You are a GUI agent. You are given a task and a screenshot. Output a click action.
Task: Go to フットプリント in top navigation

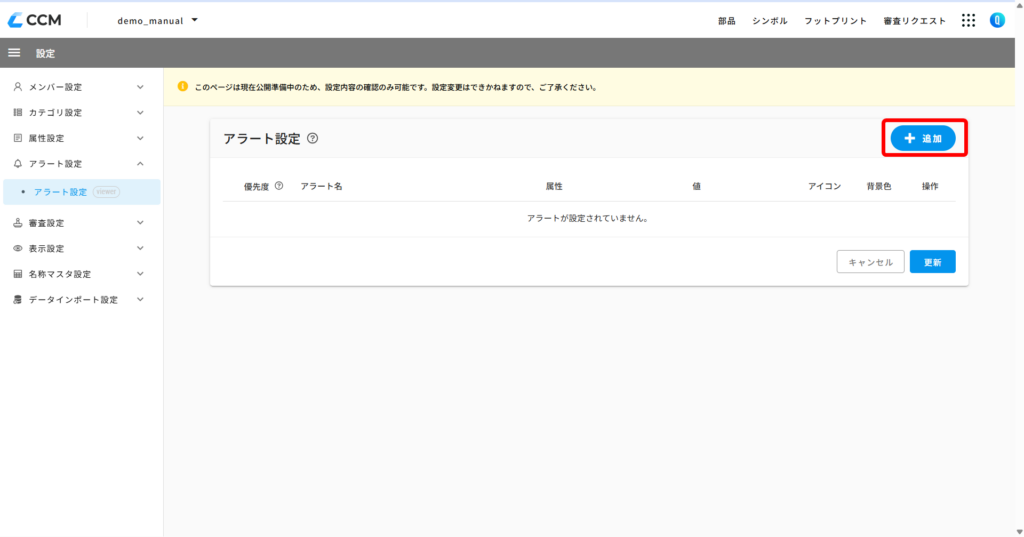(836, 21)
